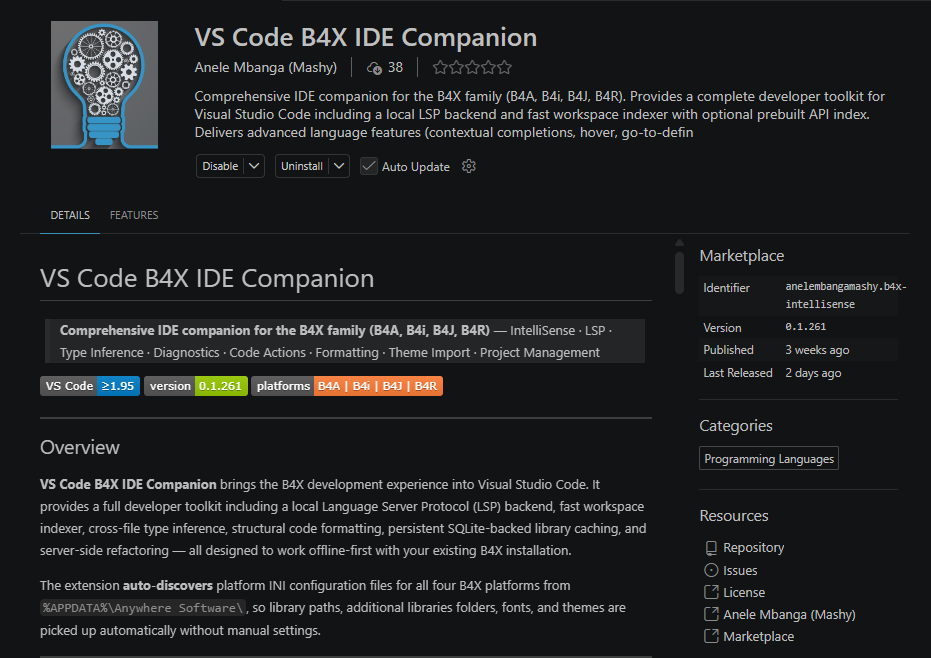Click the Overview heading
The width and height of the screenshot is (931, 658).
(80, 447)
